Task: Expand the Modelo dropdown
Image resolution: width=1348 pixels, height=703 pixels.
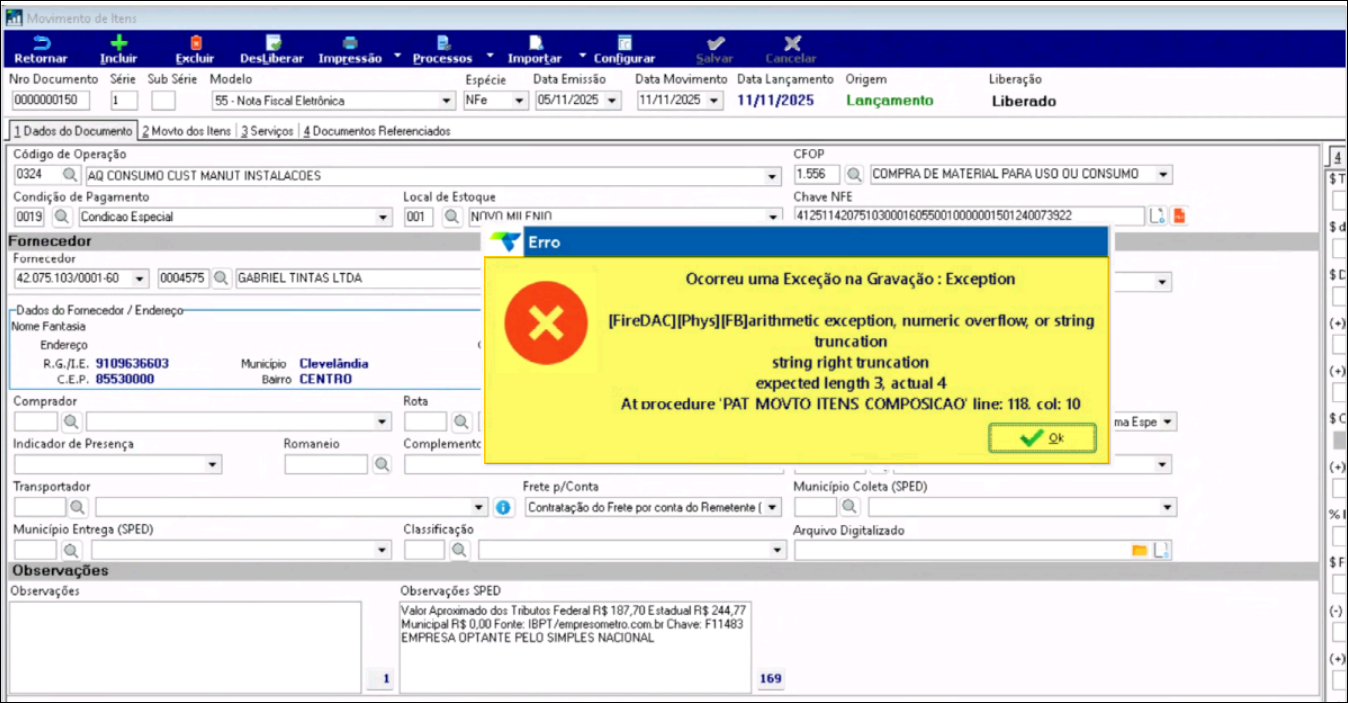Action: (x=447, y=101)
